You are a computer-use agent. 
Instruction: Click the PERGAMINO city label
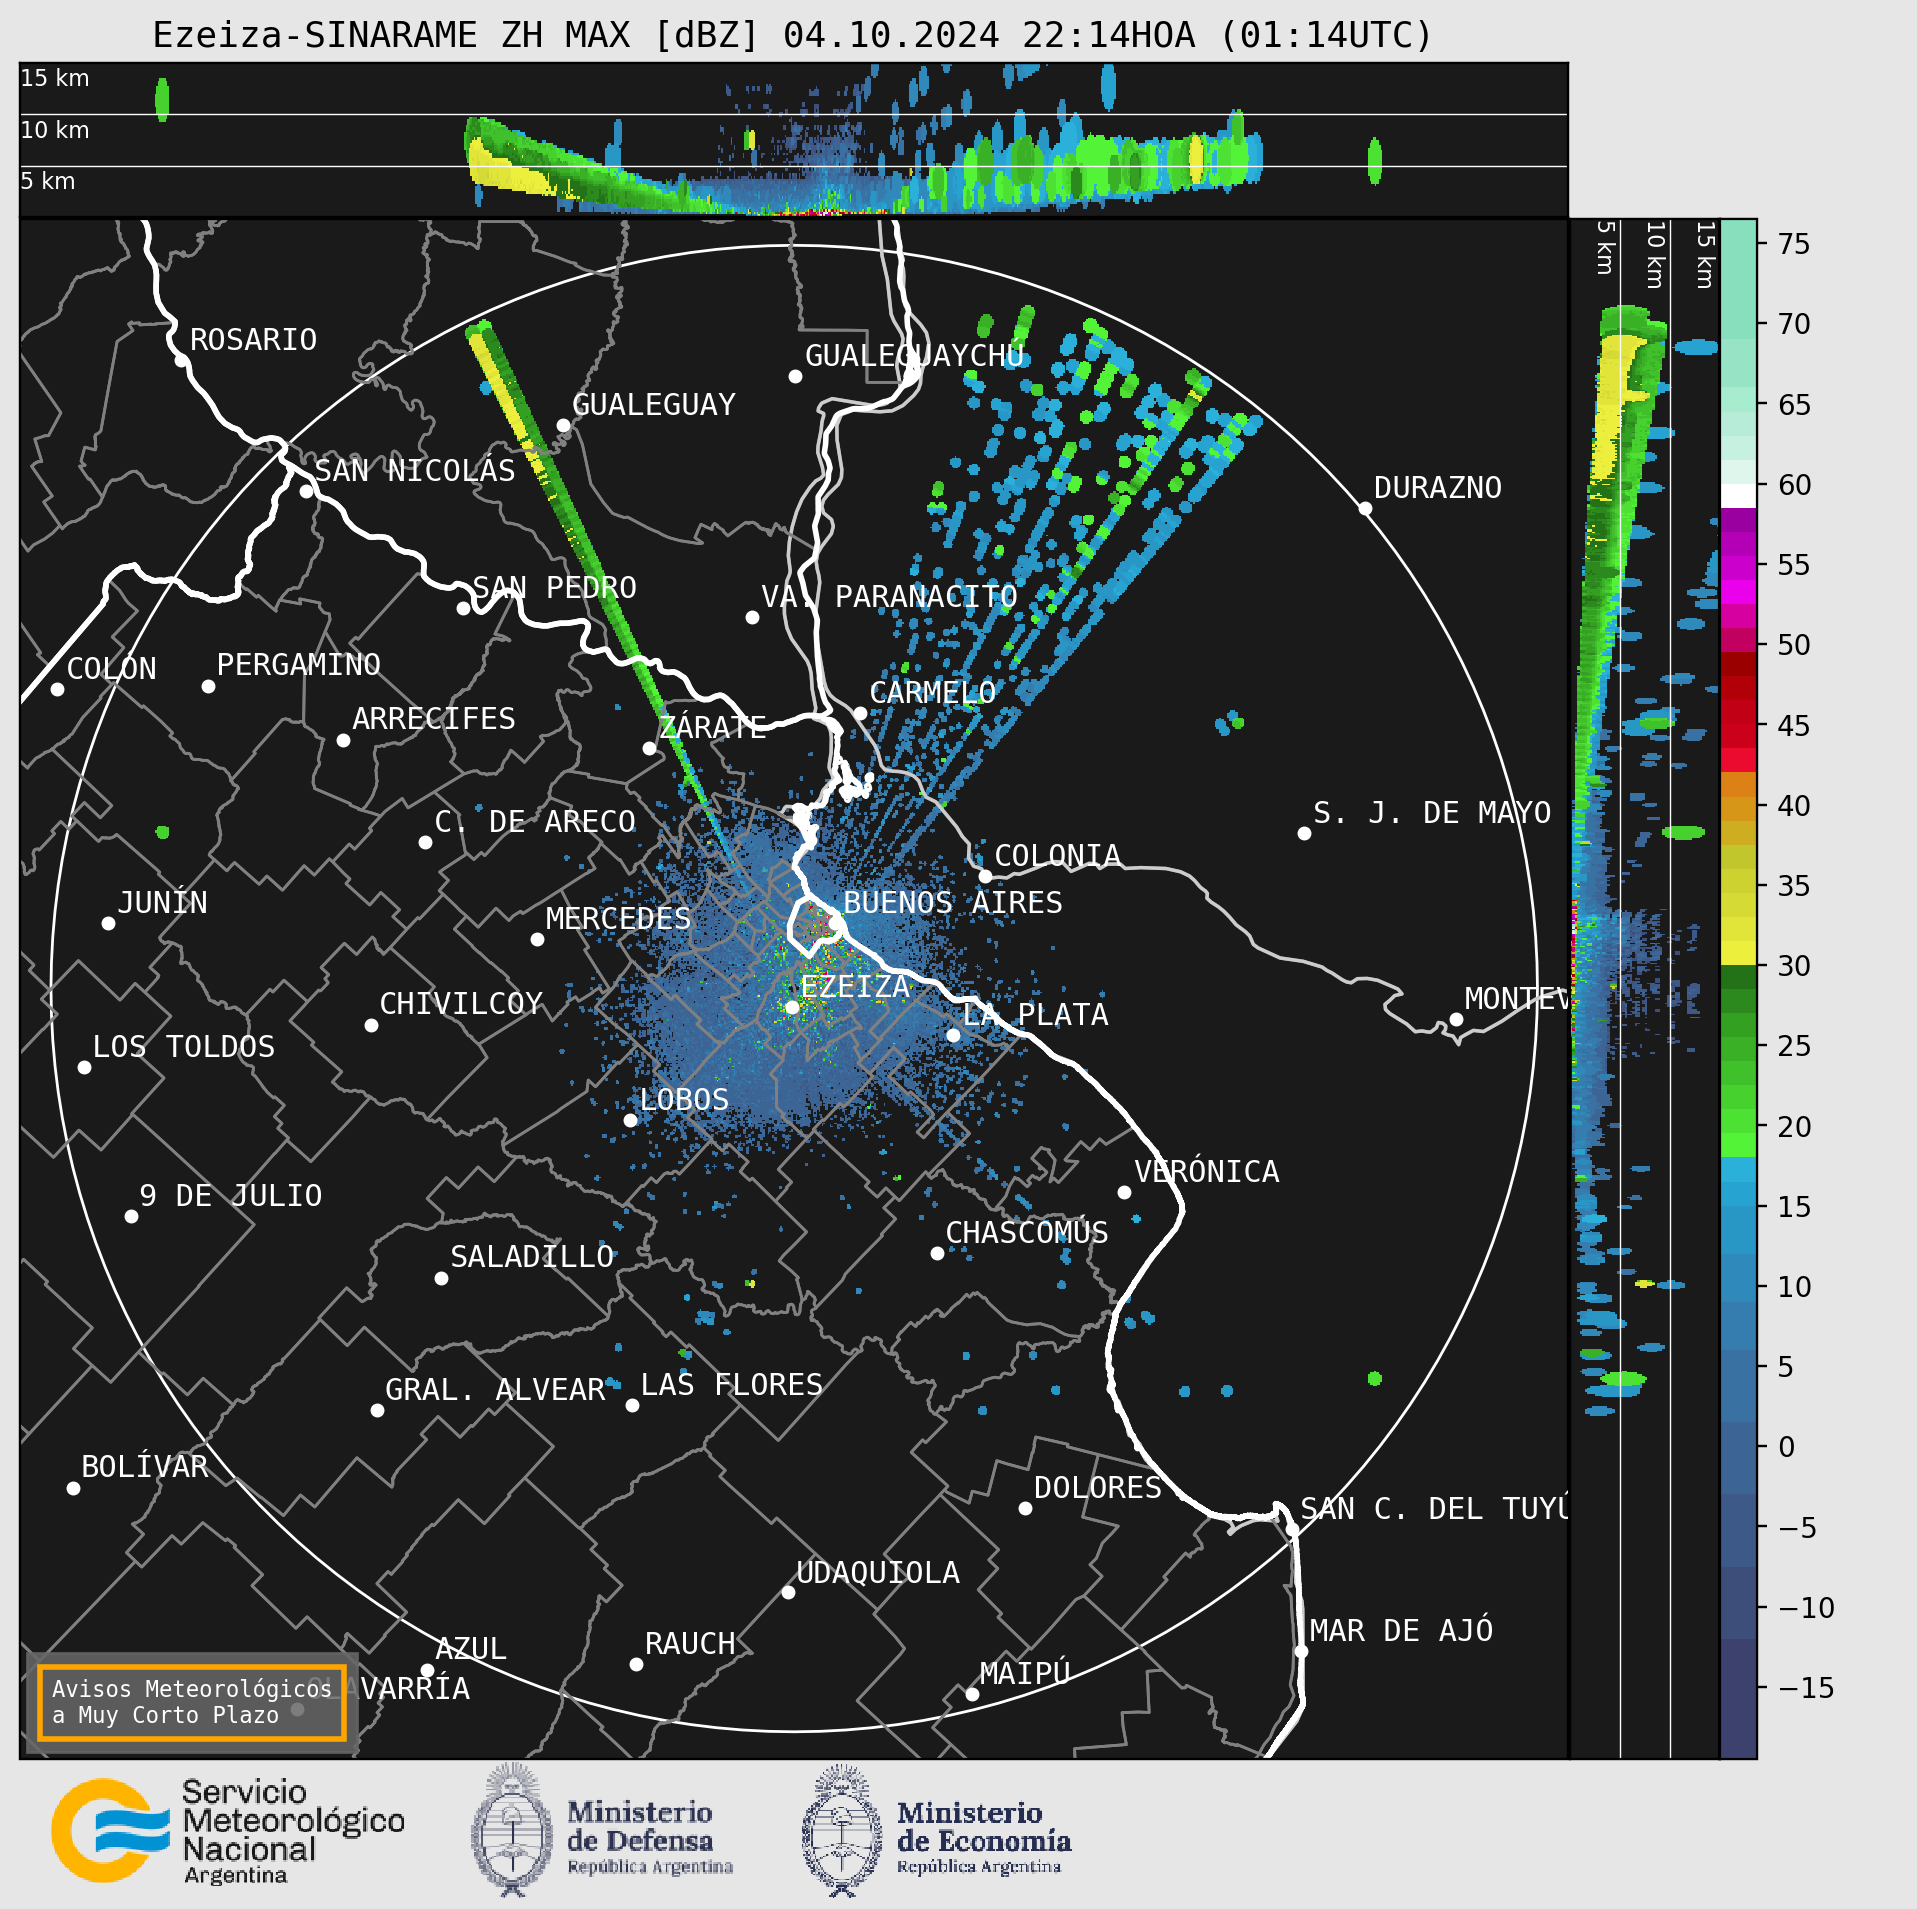click(298, 665)
